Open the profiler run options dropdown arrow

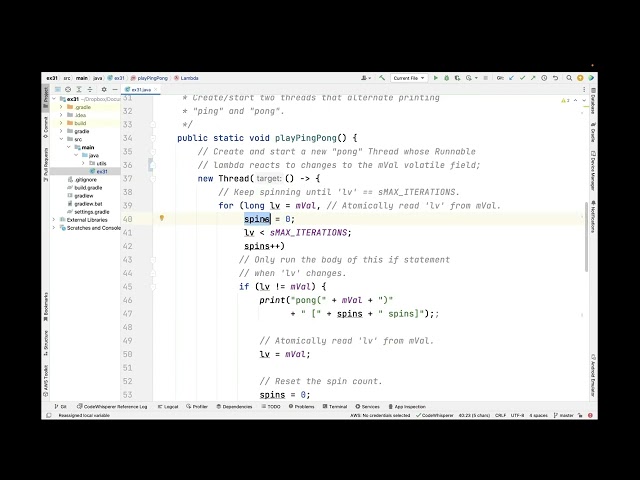coord(476,78)
